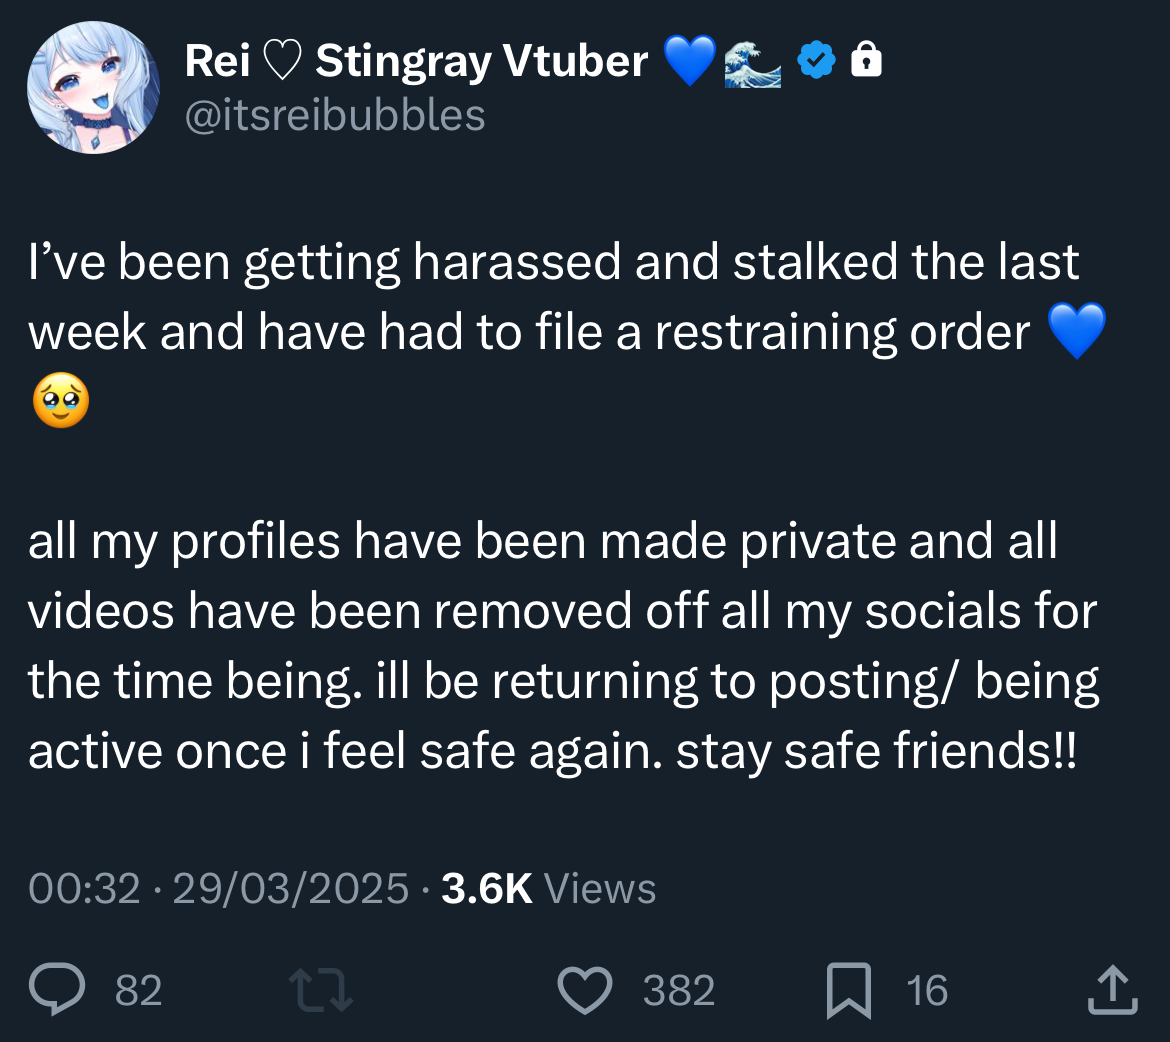Click the 00:32 timestamp
1170x1042 pixels.
pyautogui.click(x=84, y=888)
